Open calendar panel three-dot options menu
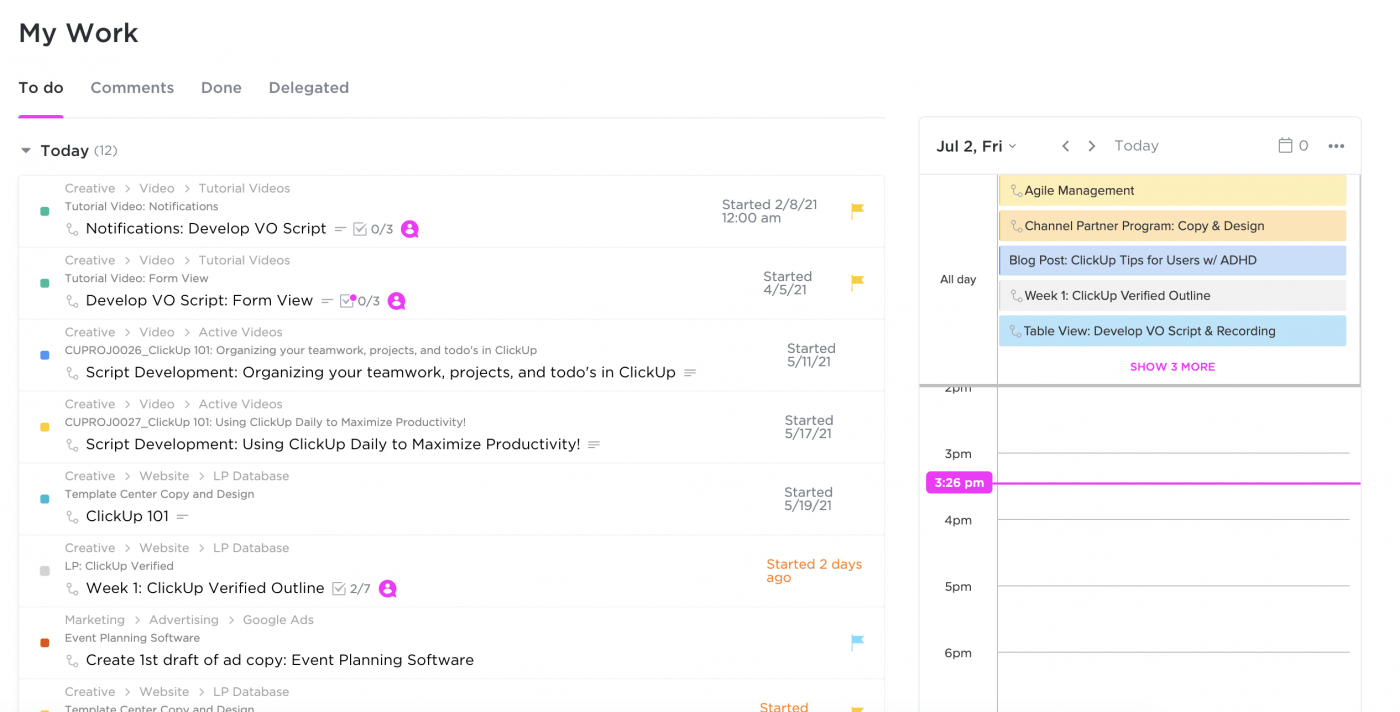 click(1336, 146)
